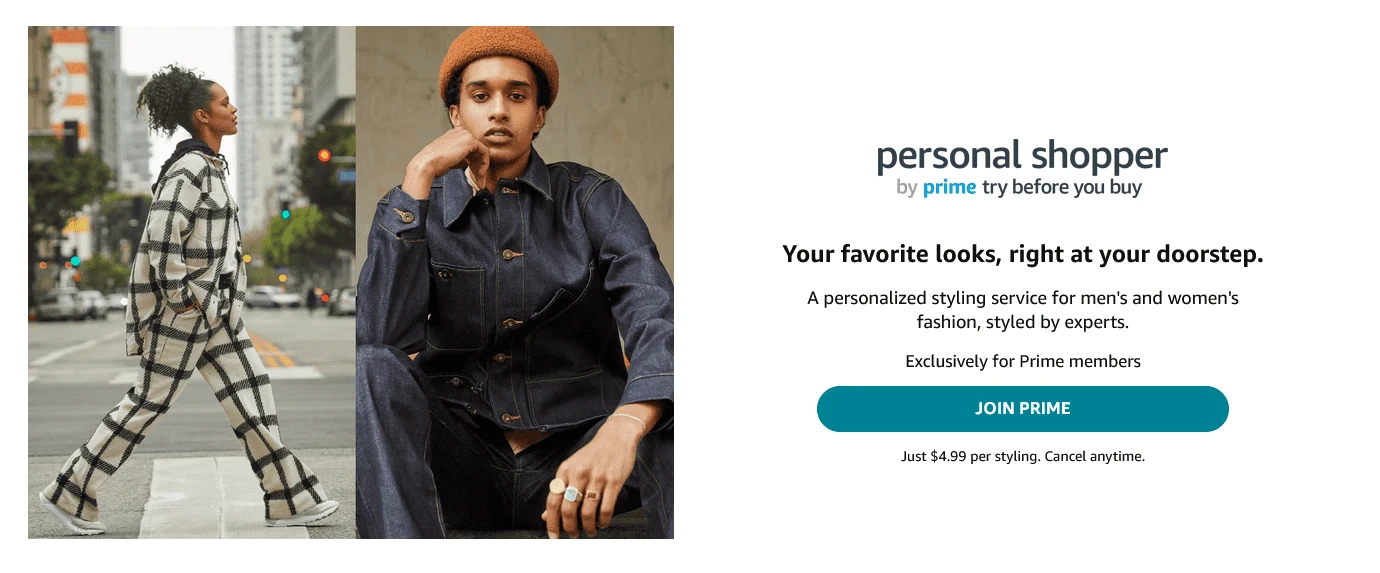1380x573 pixels.
Task: Select the 'try before you buy' tagline
Action: 1062,187
